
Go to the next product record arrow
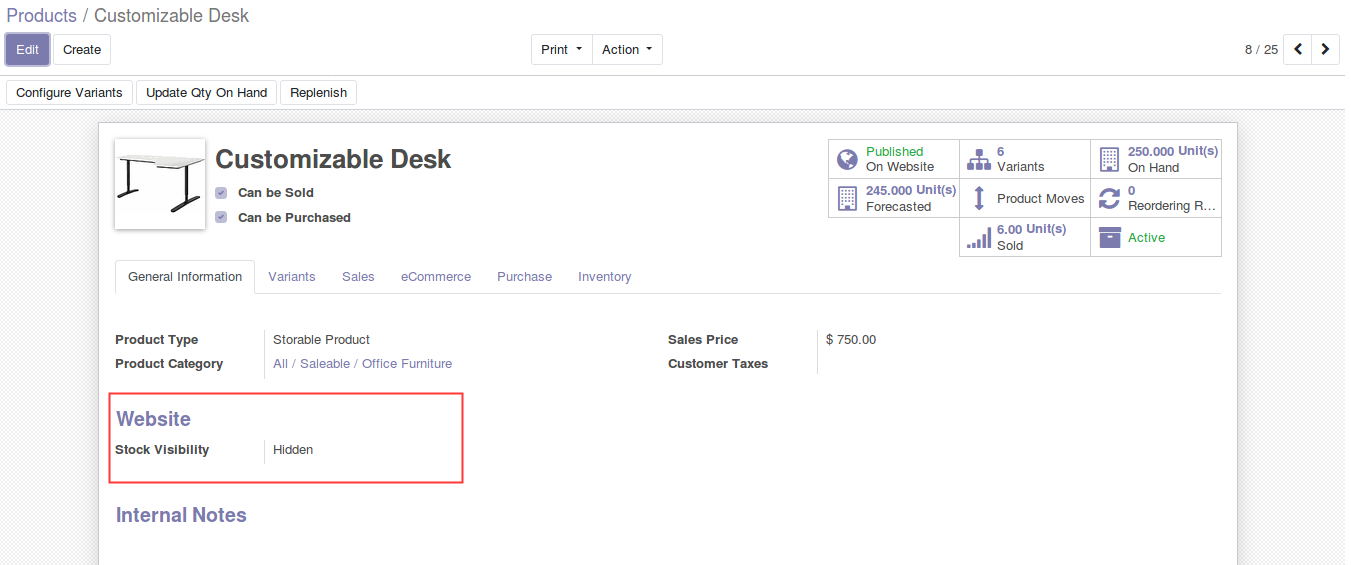1325,49
